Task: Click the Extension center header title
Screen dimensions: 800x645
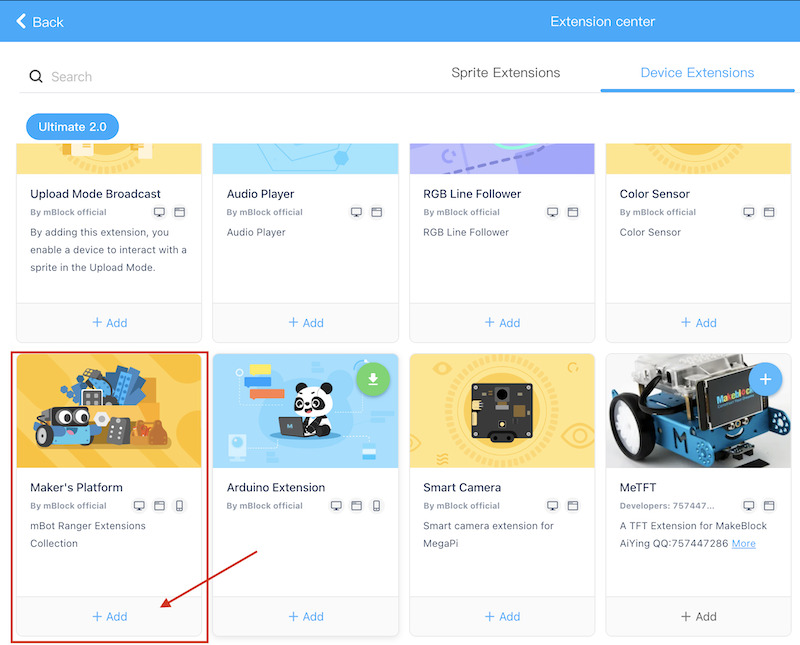Action: (x=603, y=21)
